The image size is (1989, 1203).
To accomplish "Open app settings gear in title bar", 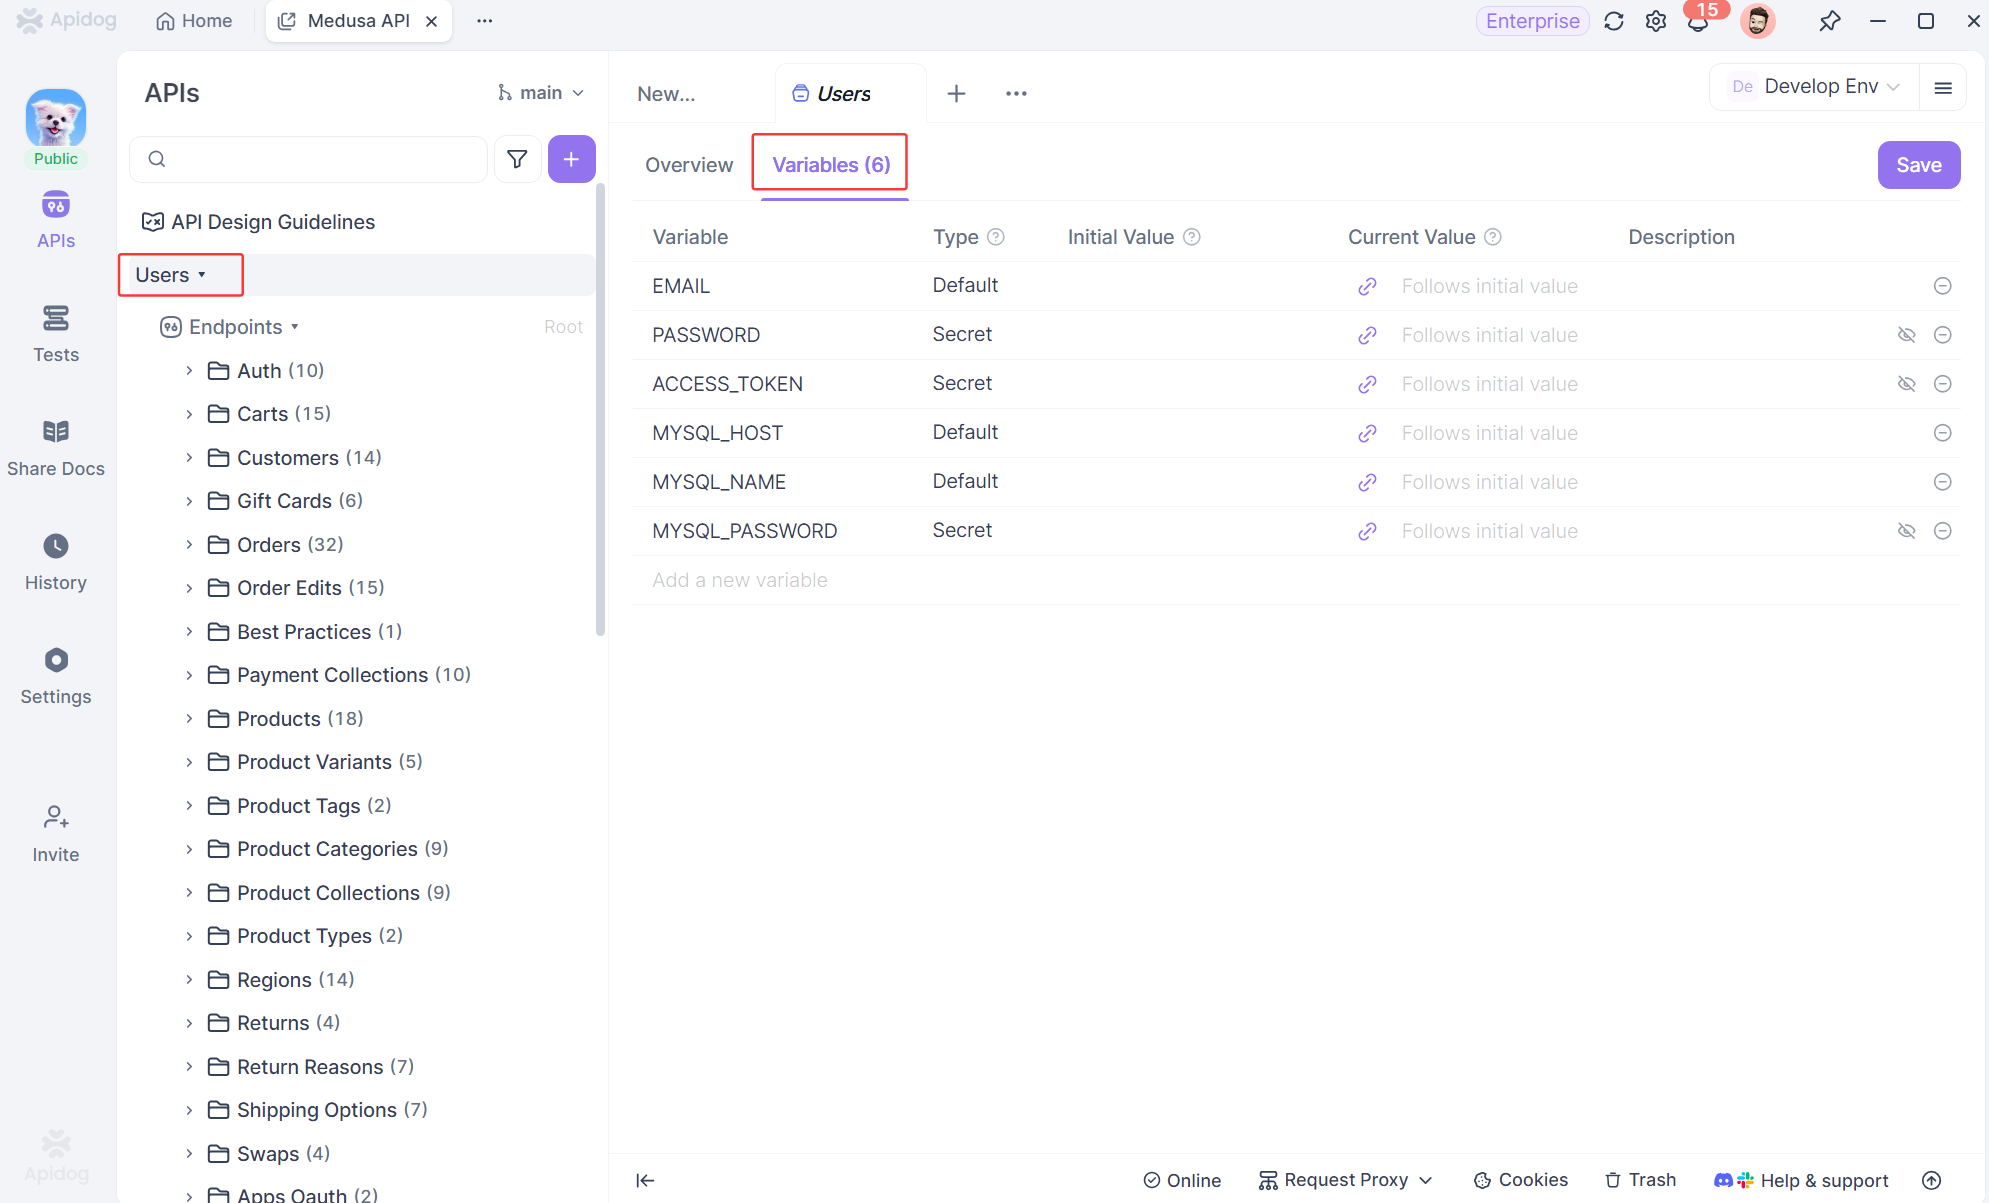I will click(x=1656, y=21).
